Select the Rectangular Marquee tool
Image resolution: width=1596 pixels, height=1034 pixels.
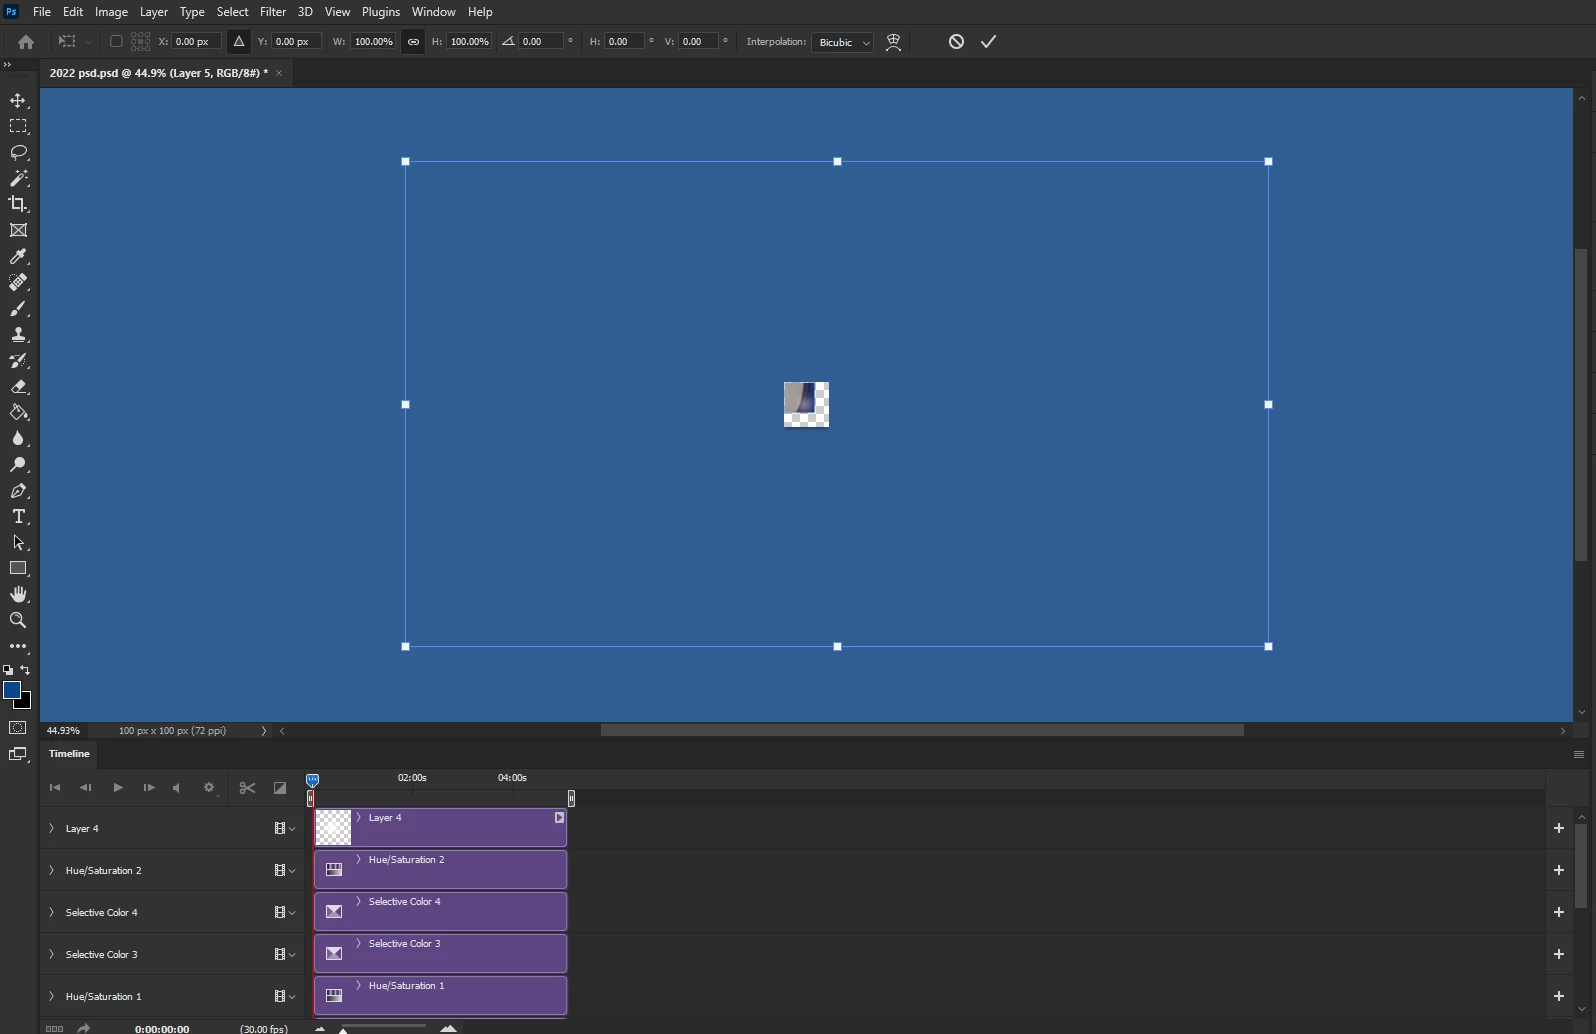pos(18,126)
